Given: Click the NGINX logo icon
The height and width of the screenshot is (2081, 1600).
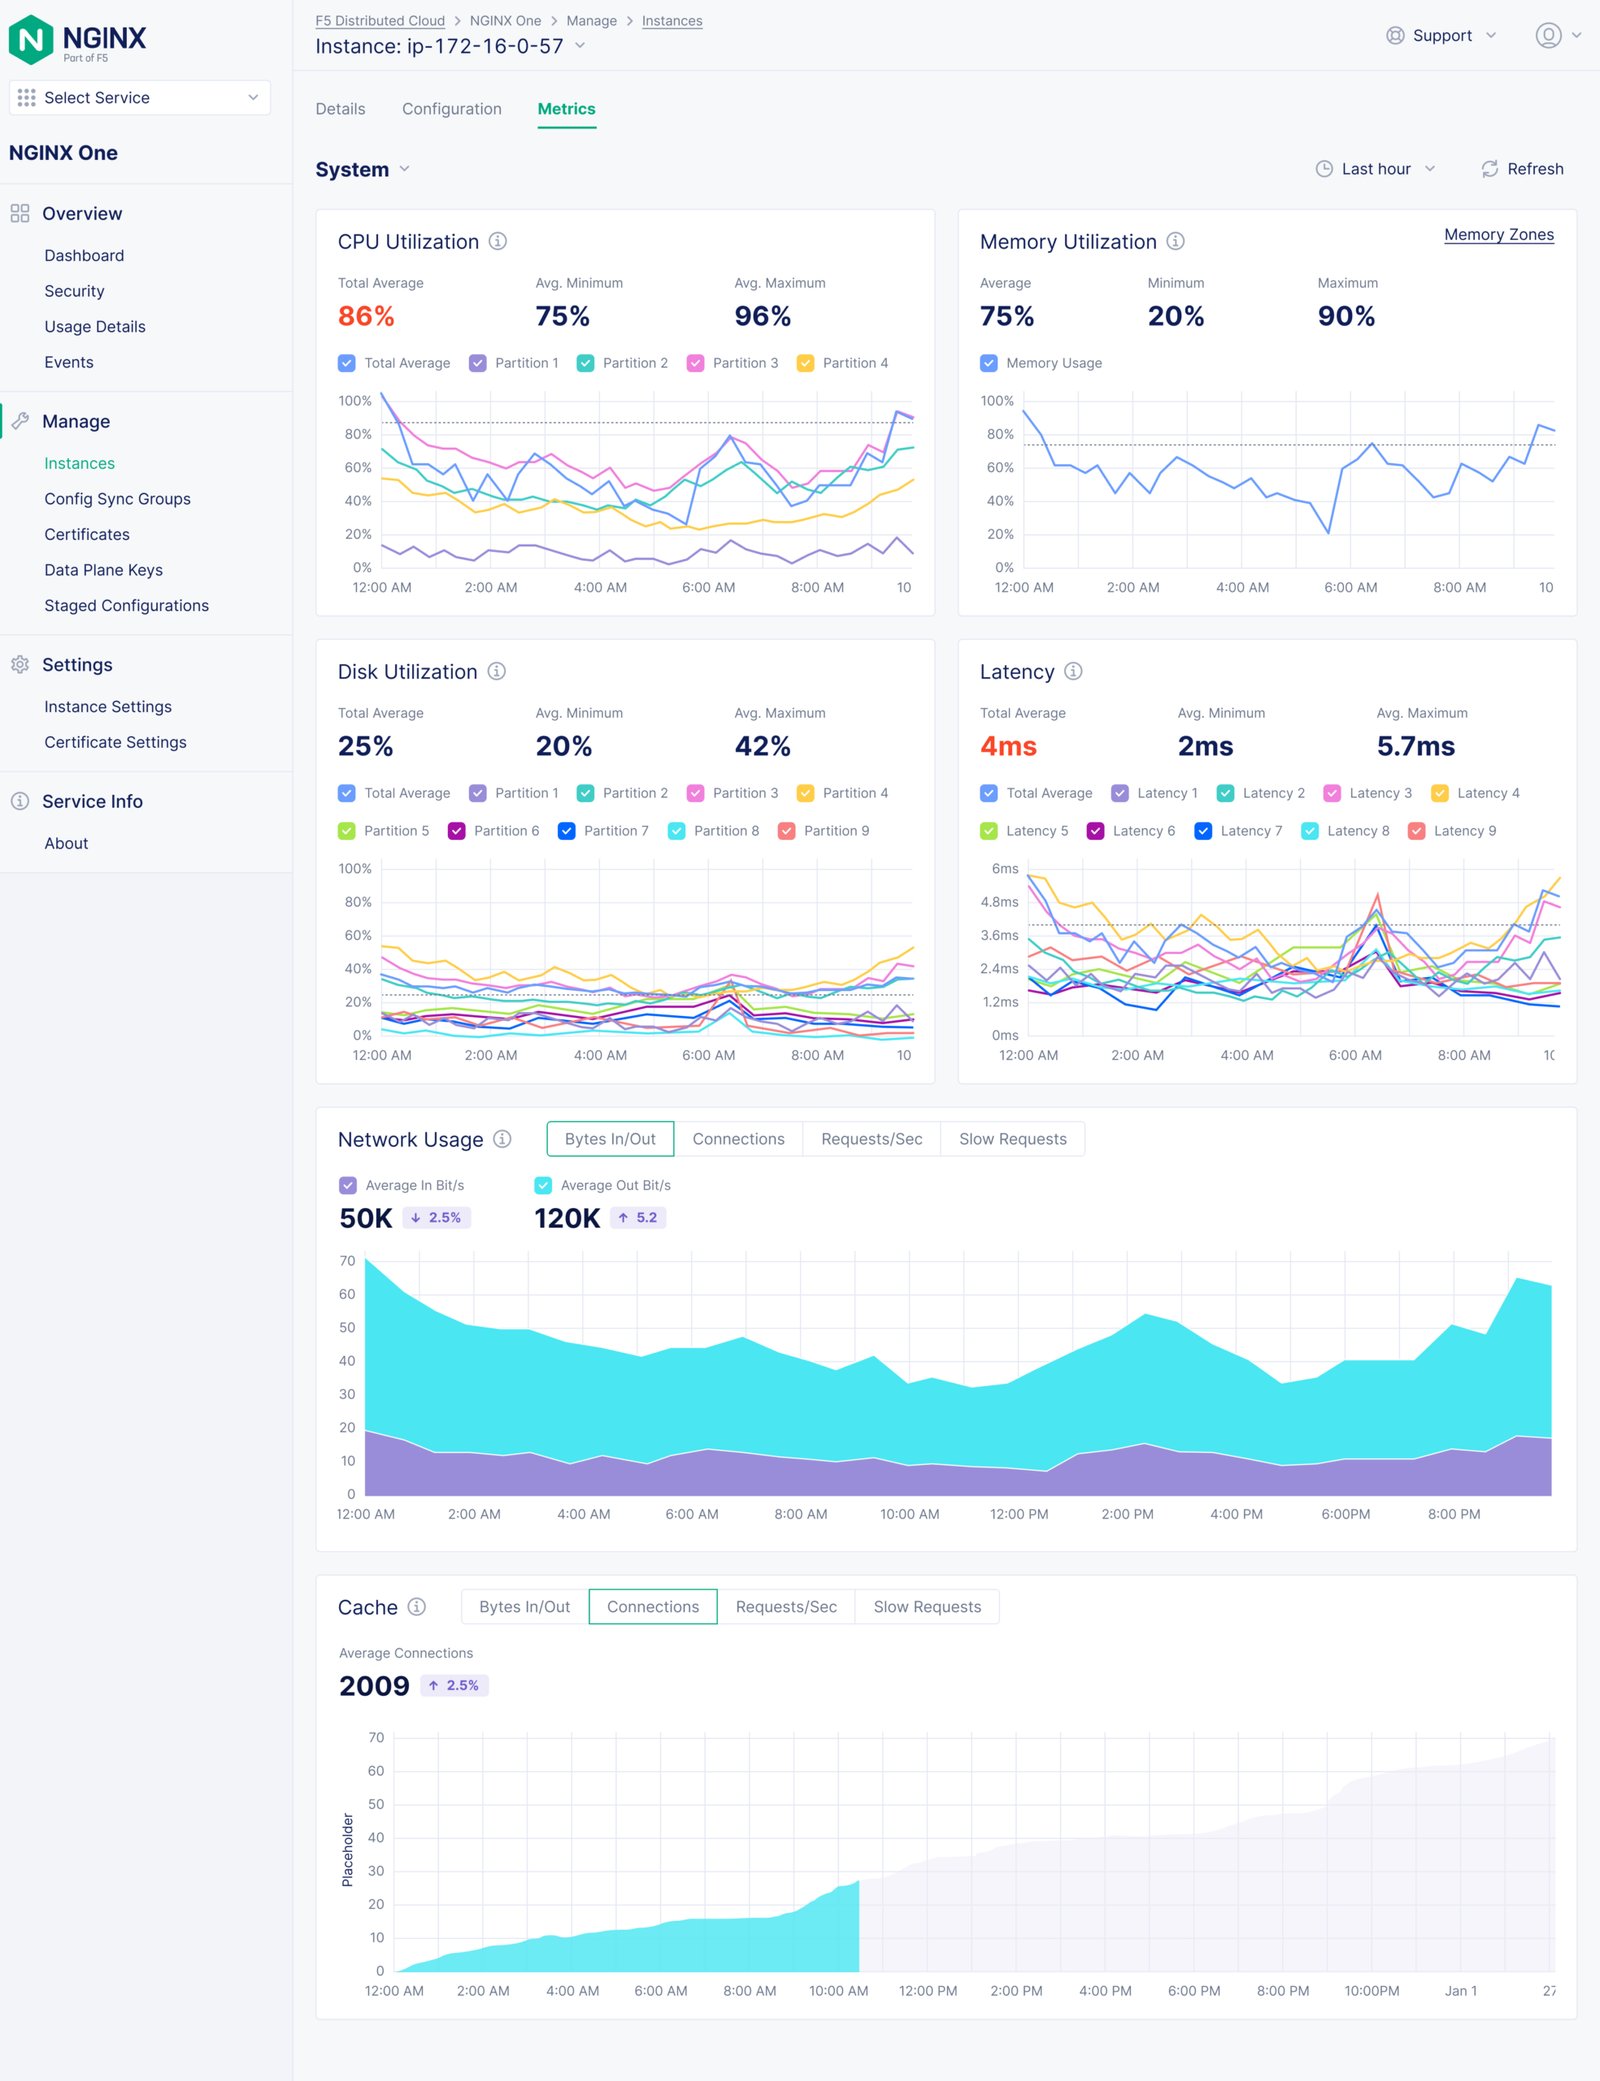Looking at the screenshot, I should point(31,40).
